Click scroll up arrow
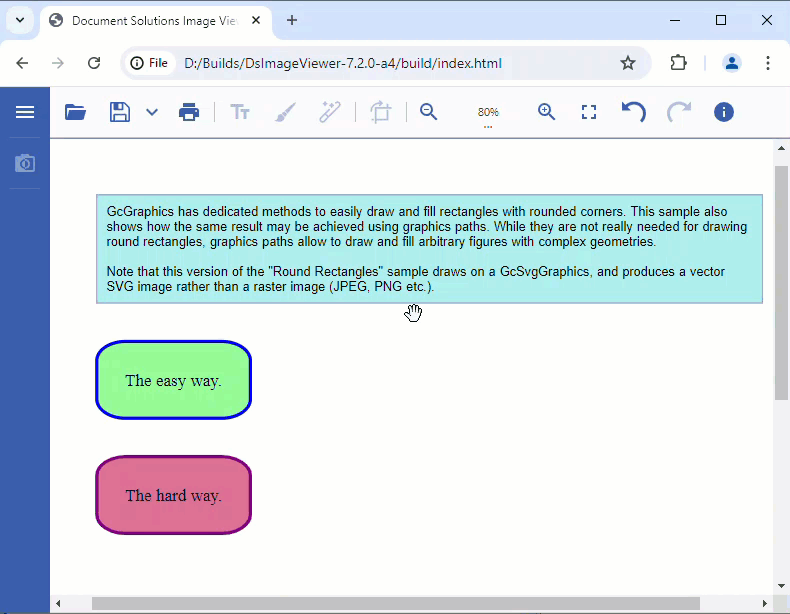Viewport: 790px width, 614px height. pos(781,148)
